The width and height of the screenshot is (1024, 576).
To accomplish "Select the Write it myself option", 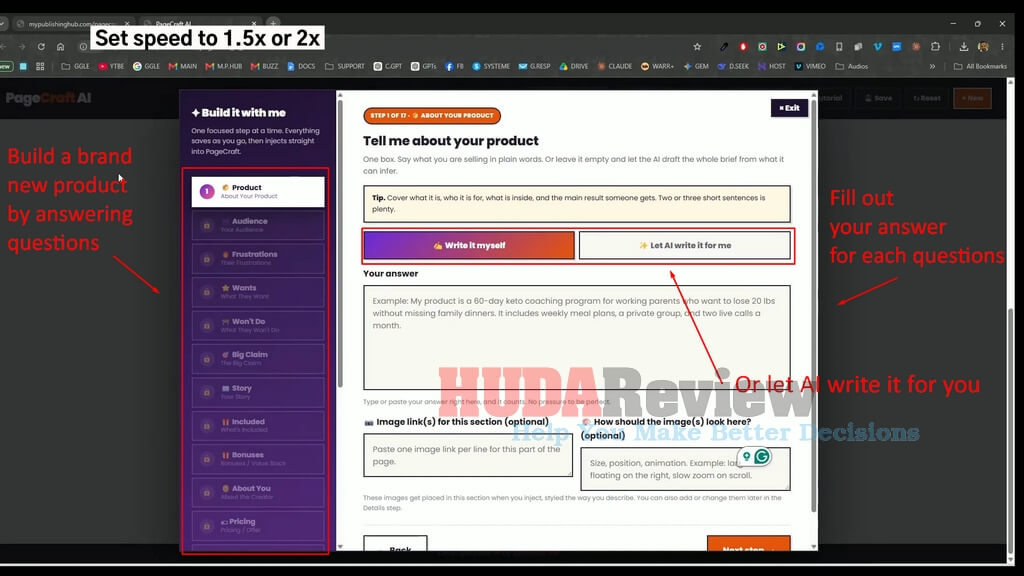I will pyautogui.click(x=469, y=246).
